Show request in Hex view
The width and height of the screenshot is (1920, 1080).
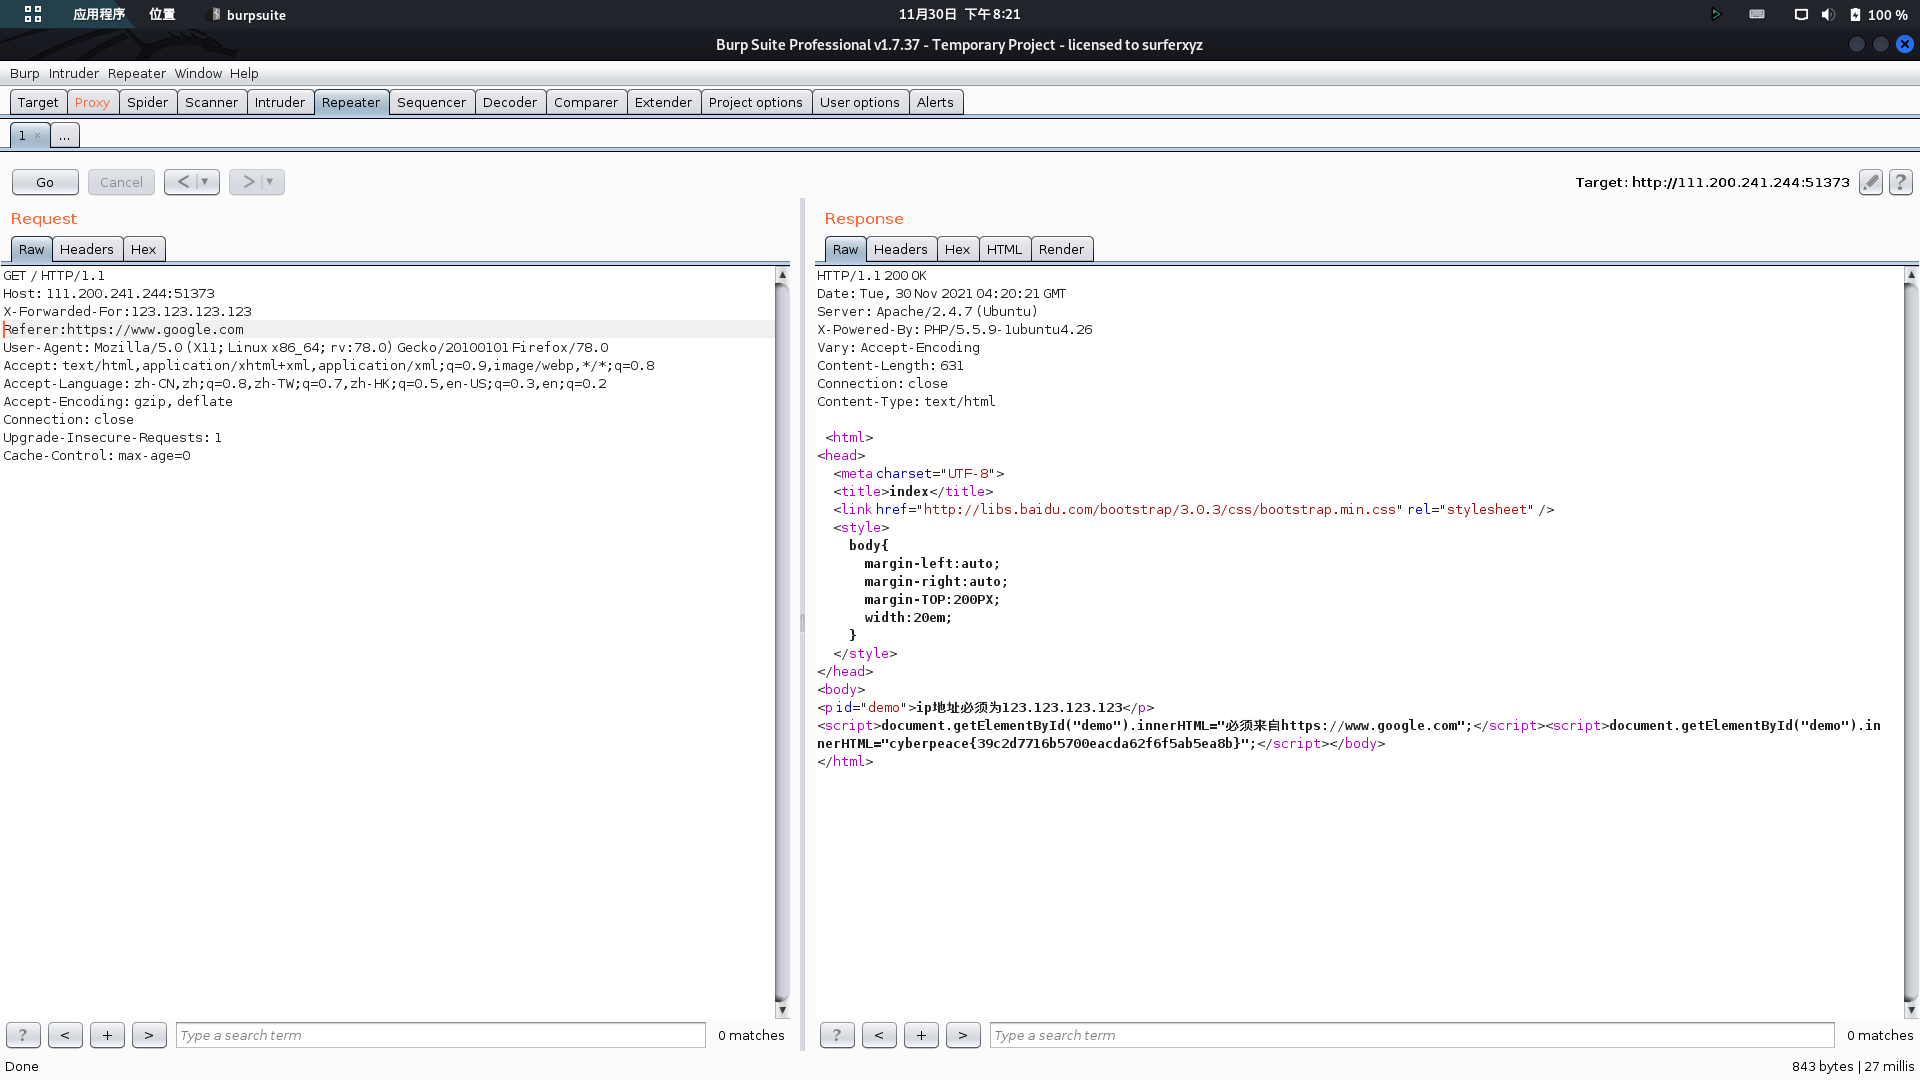coord(143,249)
